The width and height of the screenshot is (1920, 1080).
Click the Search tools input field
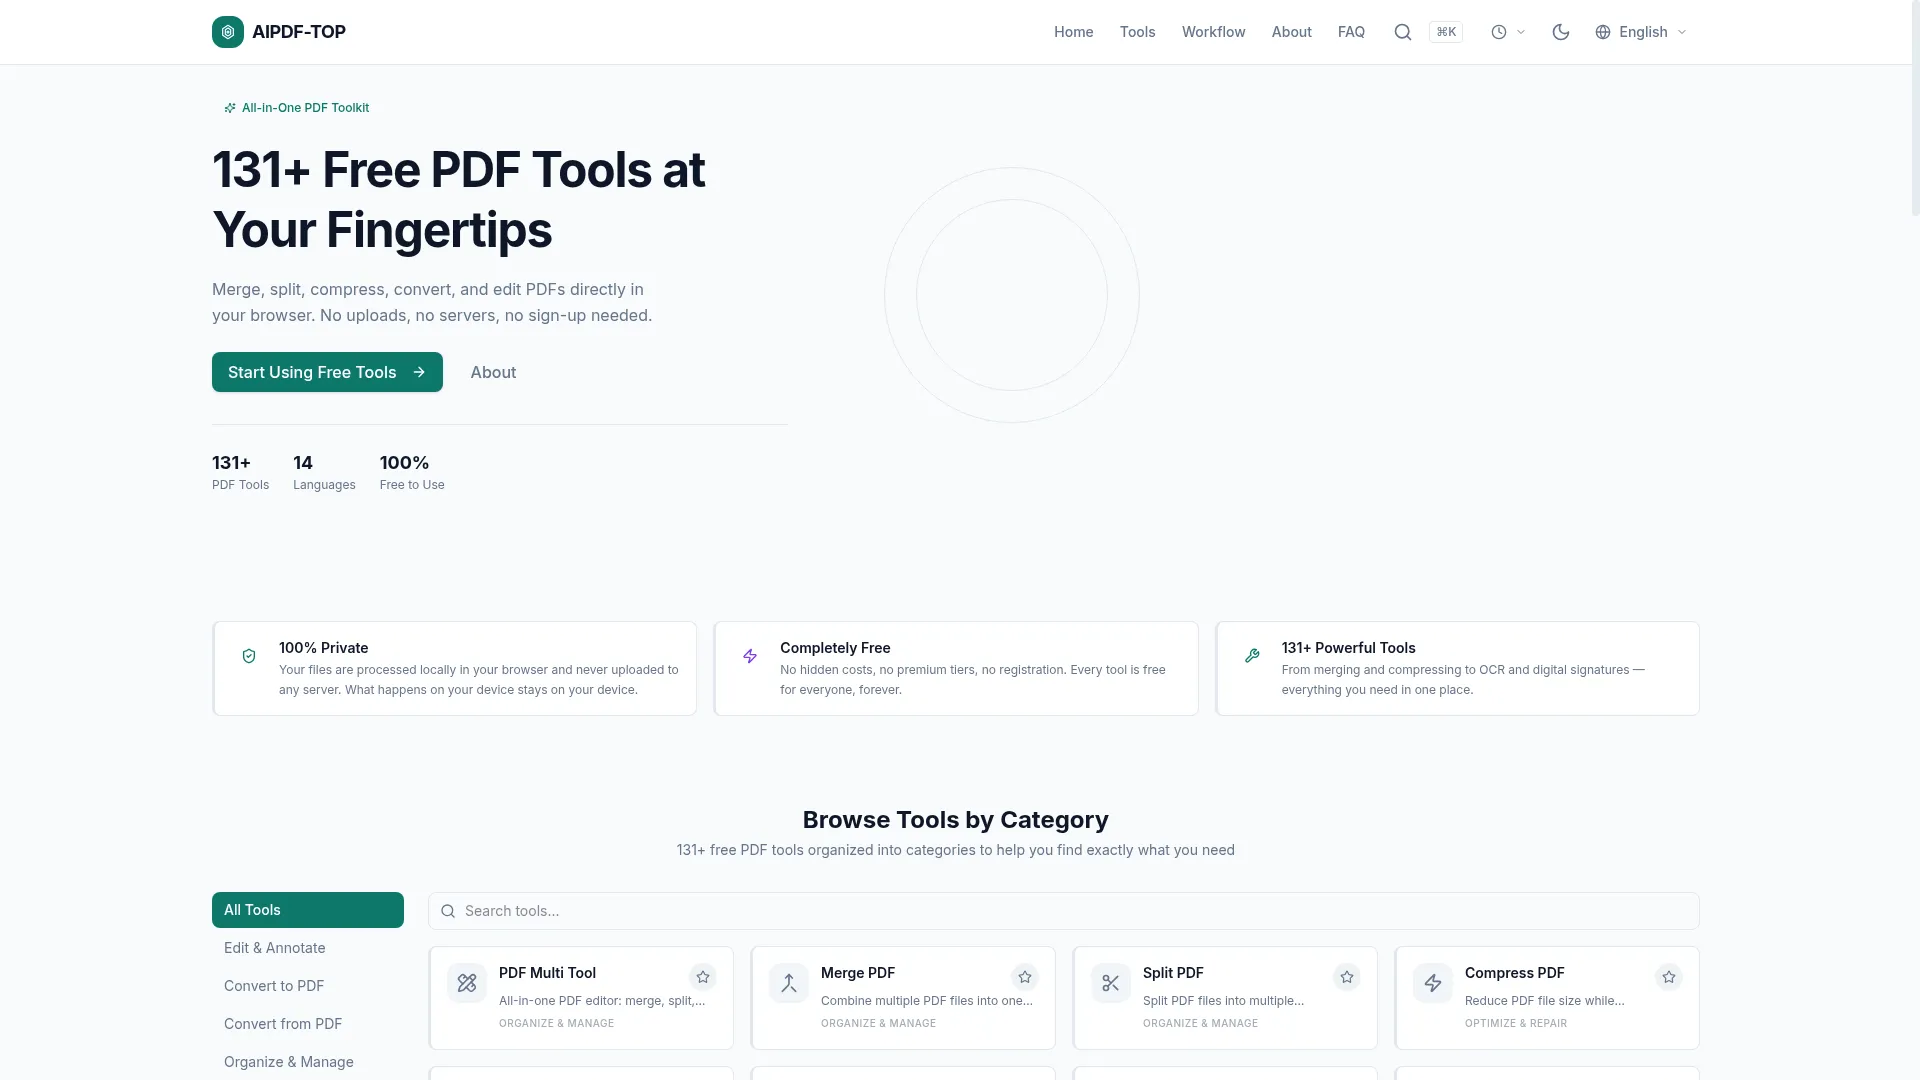click(1064, 911)
